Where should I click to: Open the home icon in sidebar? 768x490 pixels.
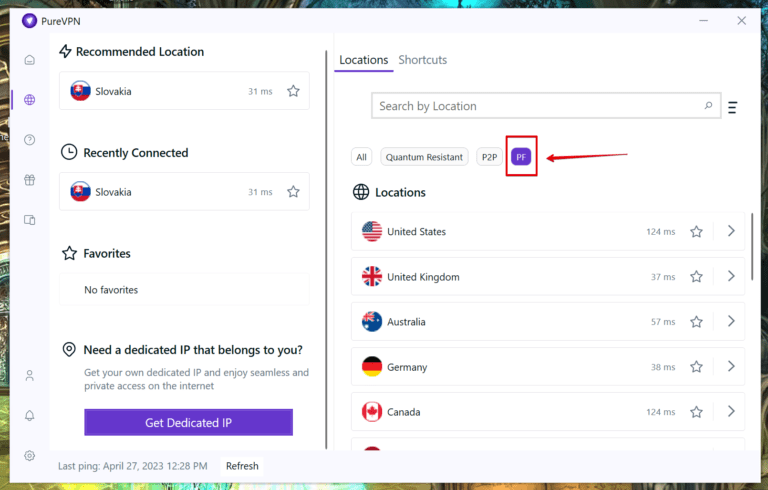[x=29, y=60]
